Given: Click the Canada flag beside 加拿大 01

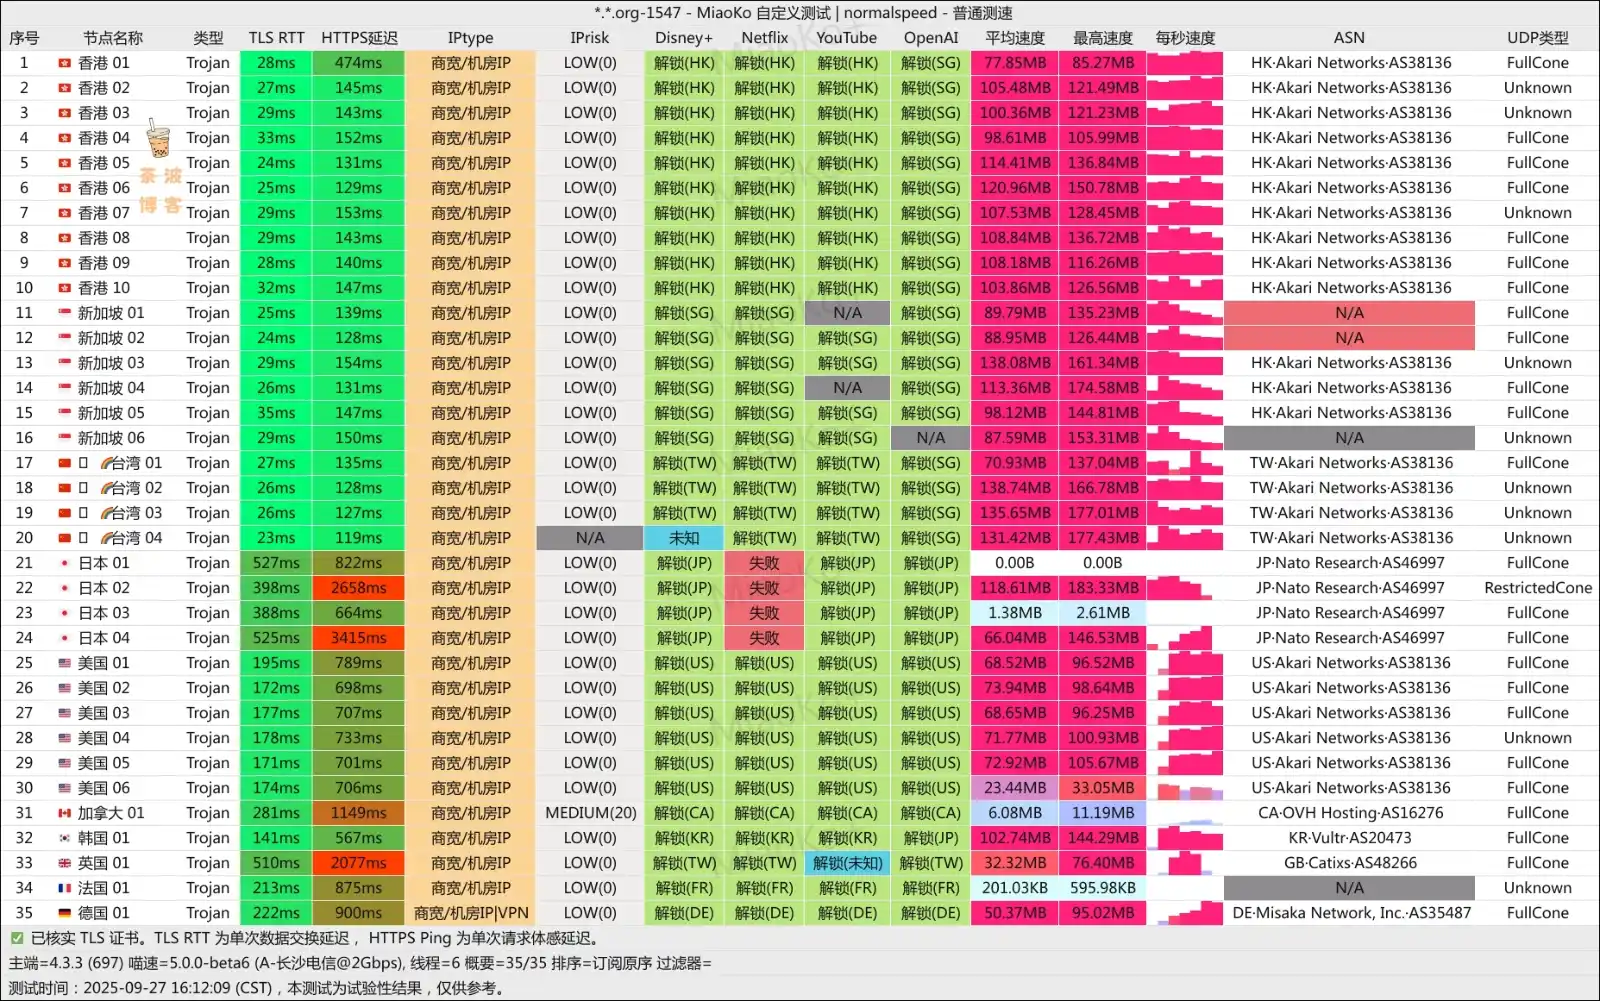Looking at the screenshot, I should 64,813.
